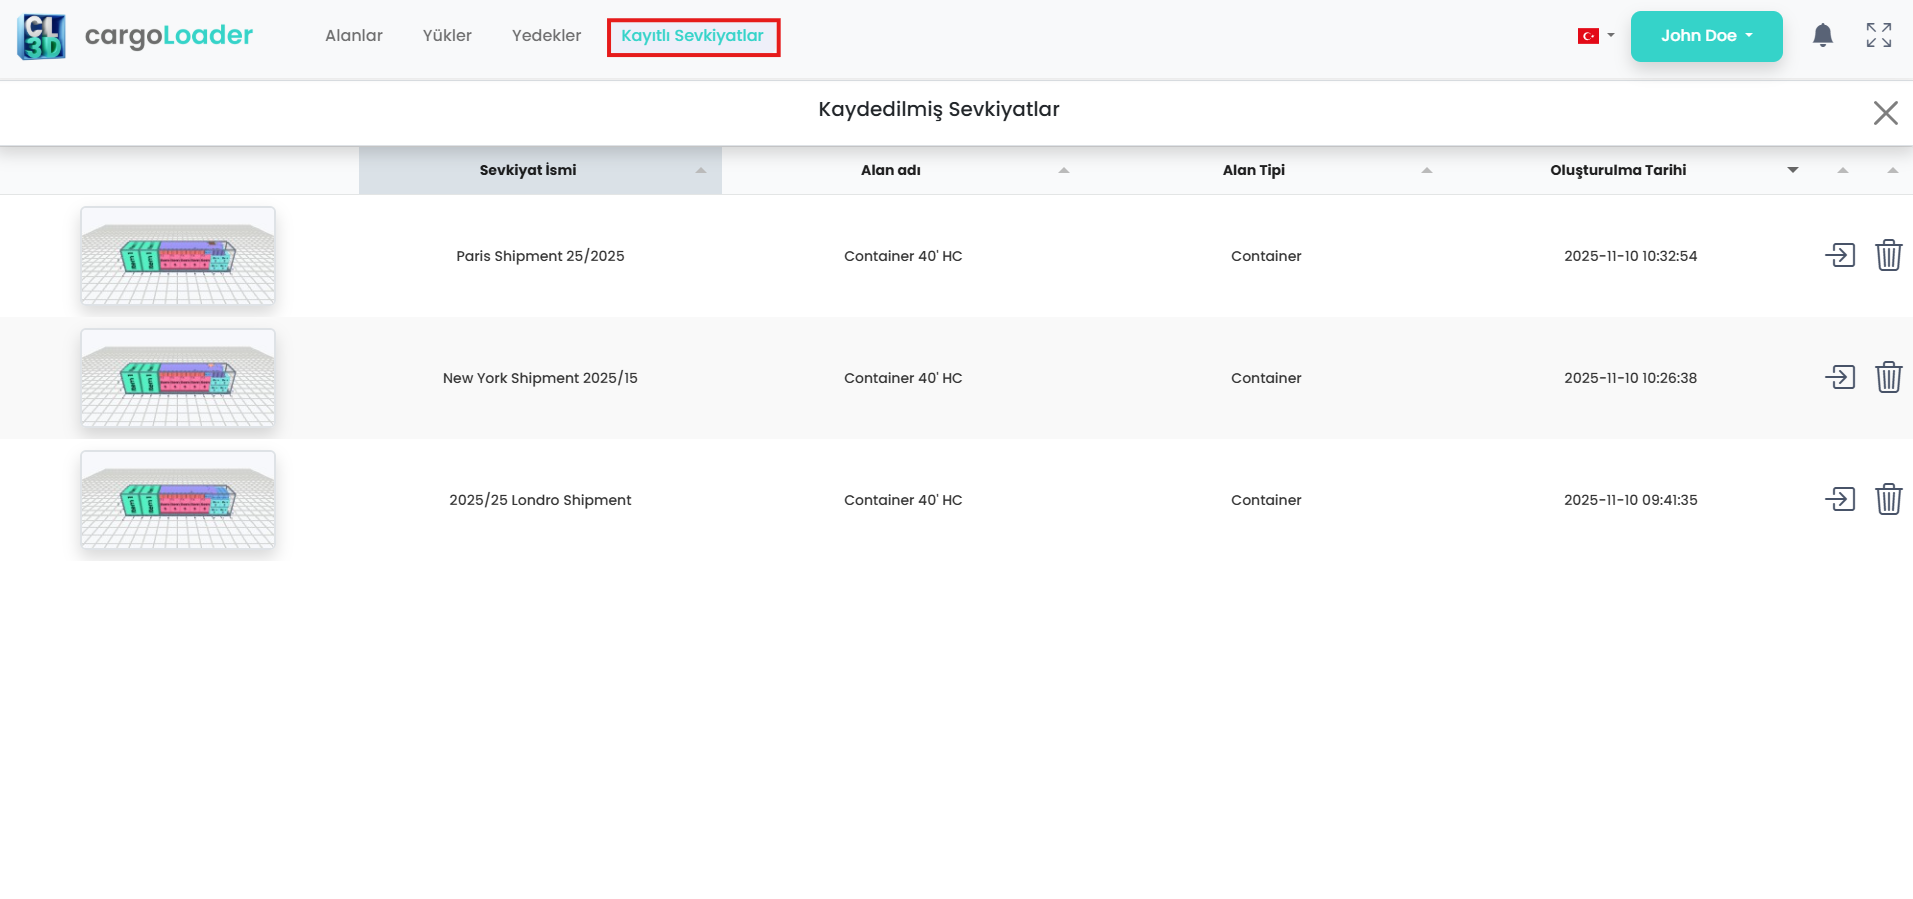Viewport: 1913px width, 899px height.
Task: Delete the 2025/25 Londro Shipment
Action: click(1888, 499)
